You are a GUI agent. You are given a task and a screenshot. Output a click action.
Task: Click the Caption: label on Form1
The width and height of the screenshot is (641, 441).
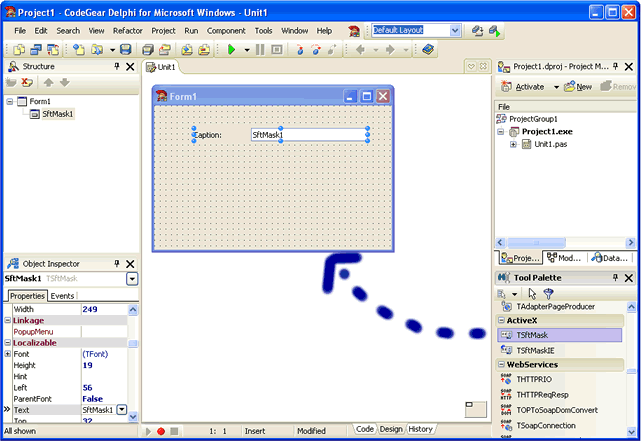point(208,135)
